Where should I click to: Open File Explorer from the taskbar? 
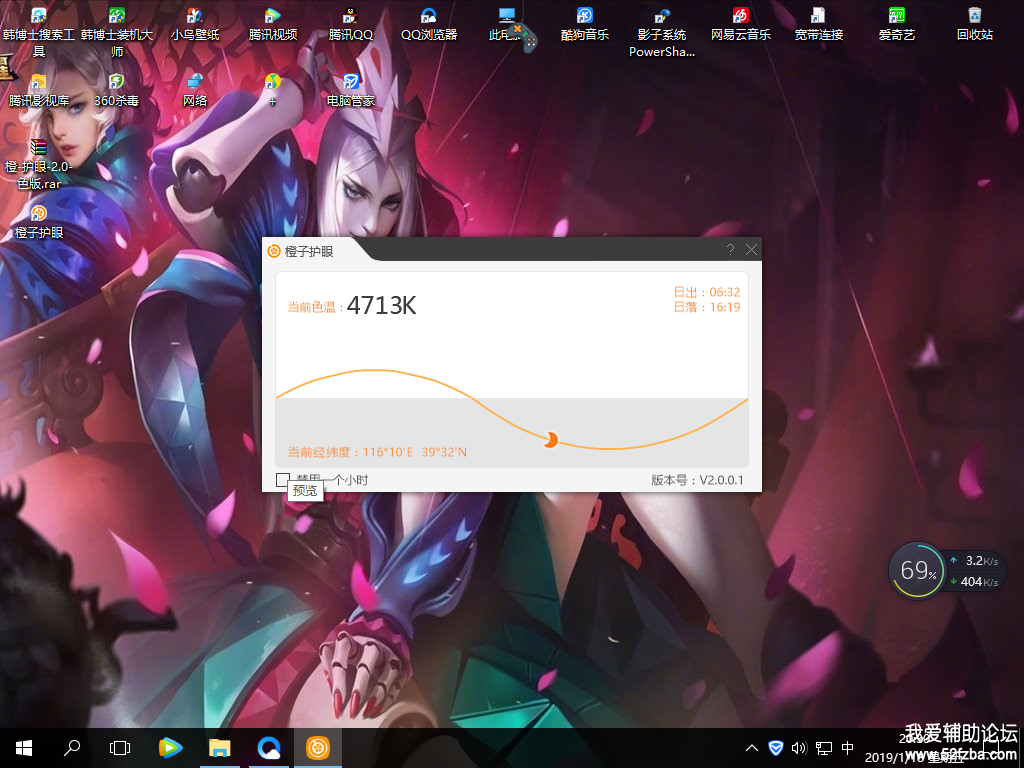click(x=219, y=748)
